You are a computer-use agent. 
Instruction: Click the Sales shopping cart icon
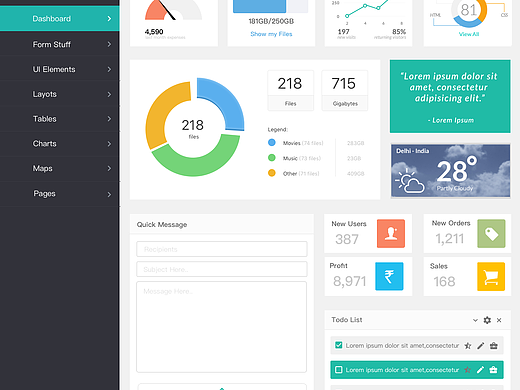point(491,276)
